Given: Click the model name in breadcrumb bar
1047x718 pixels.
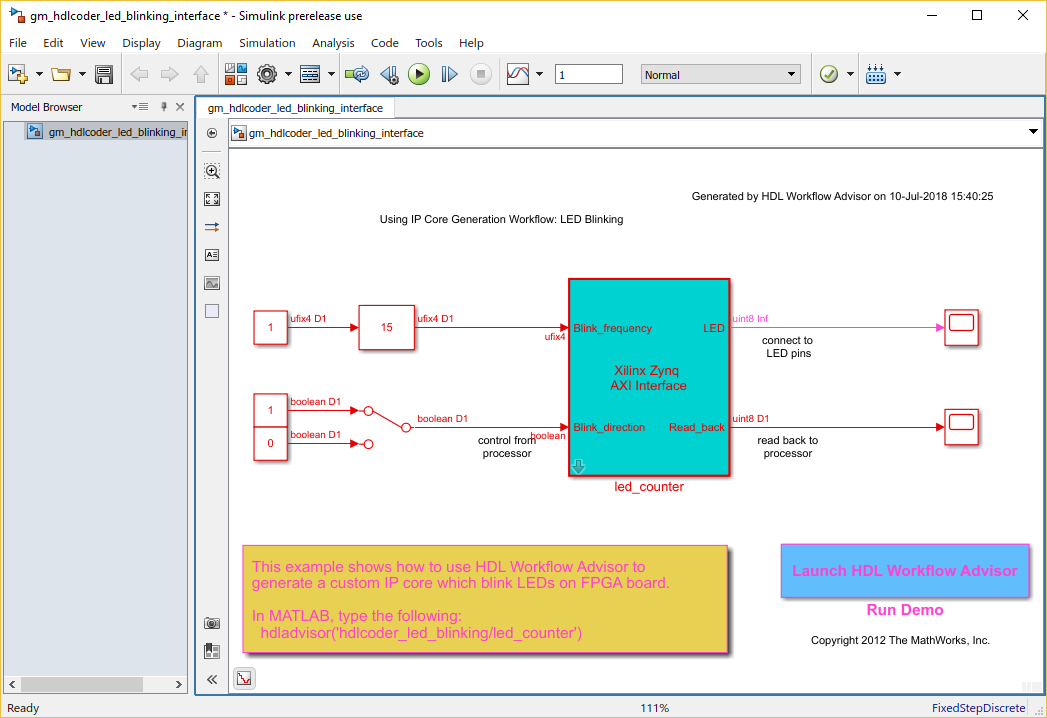Looking at the screenshot, I should click(336, 133).
